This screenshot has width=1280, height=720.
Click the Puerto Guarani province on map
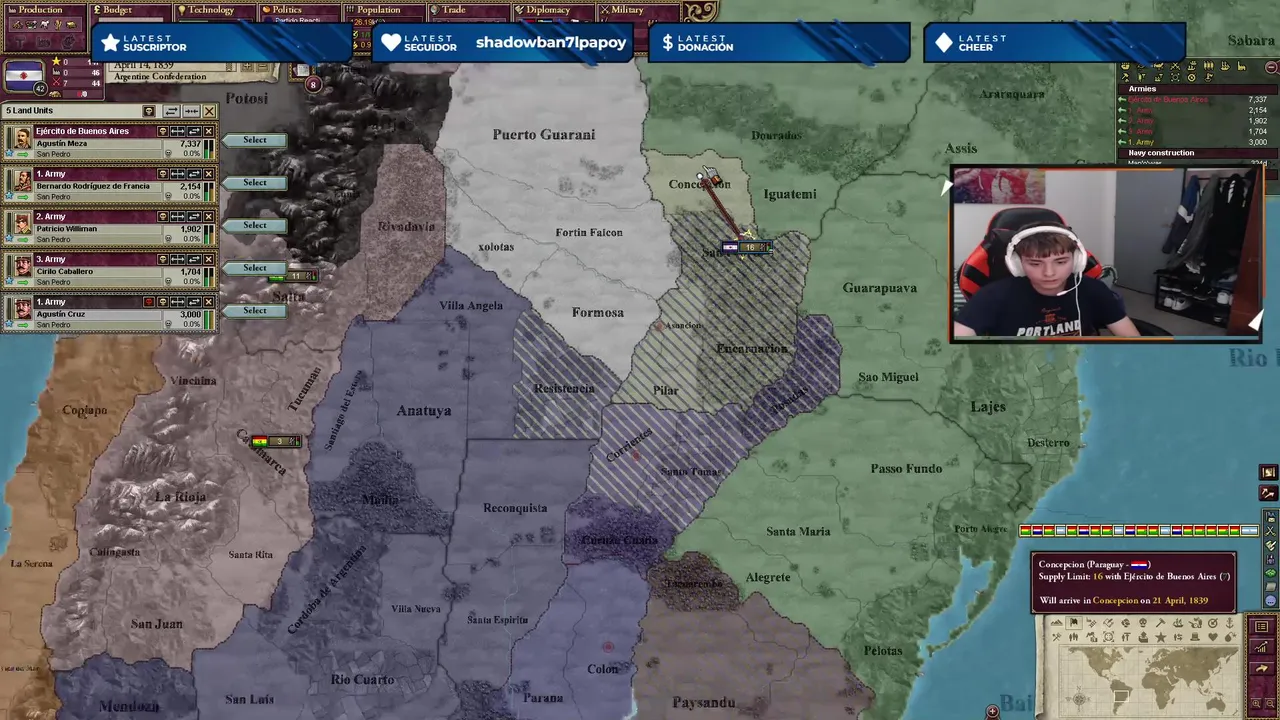pyautogui.click(x=543, y=134)
